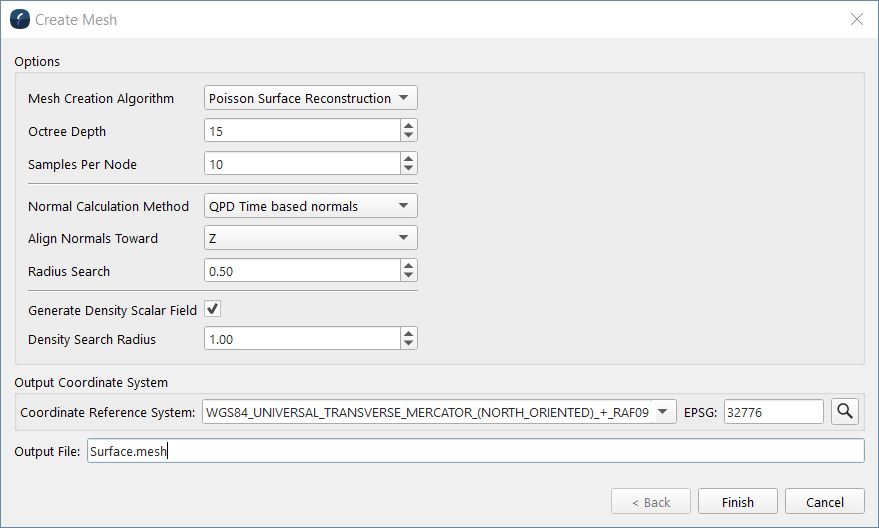The width and height of the screenshot is (879, 528).
Task: Click the Octree Depth value field
Action: coord(301,131)
